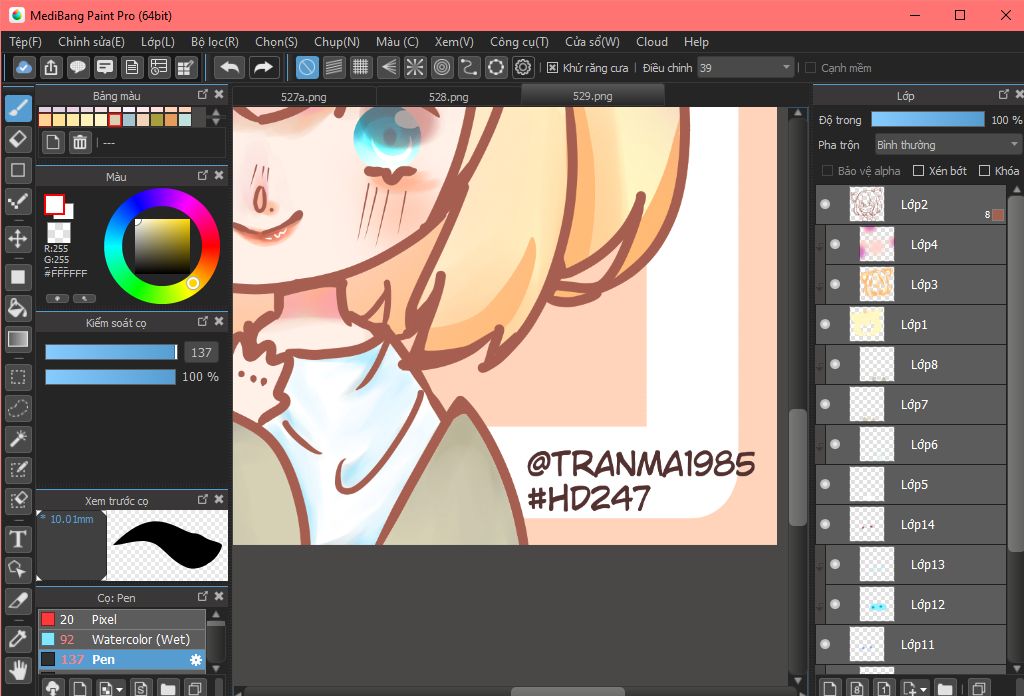Open Pen brush settings gear
Screen dimensions: 1024x696
(x=195, y=659)
